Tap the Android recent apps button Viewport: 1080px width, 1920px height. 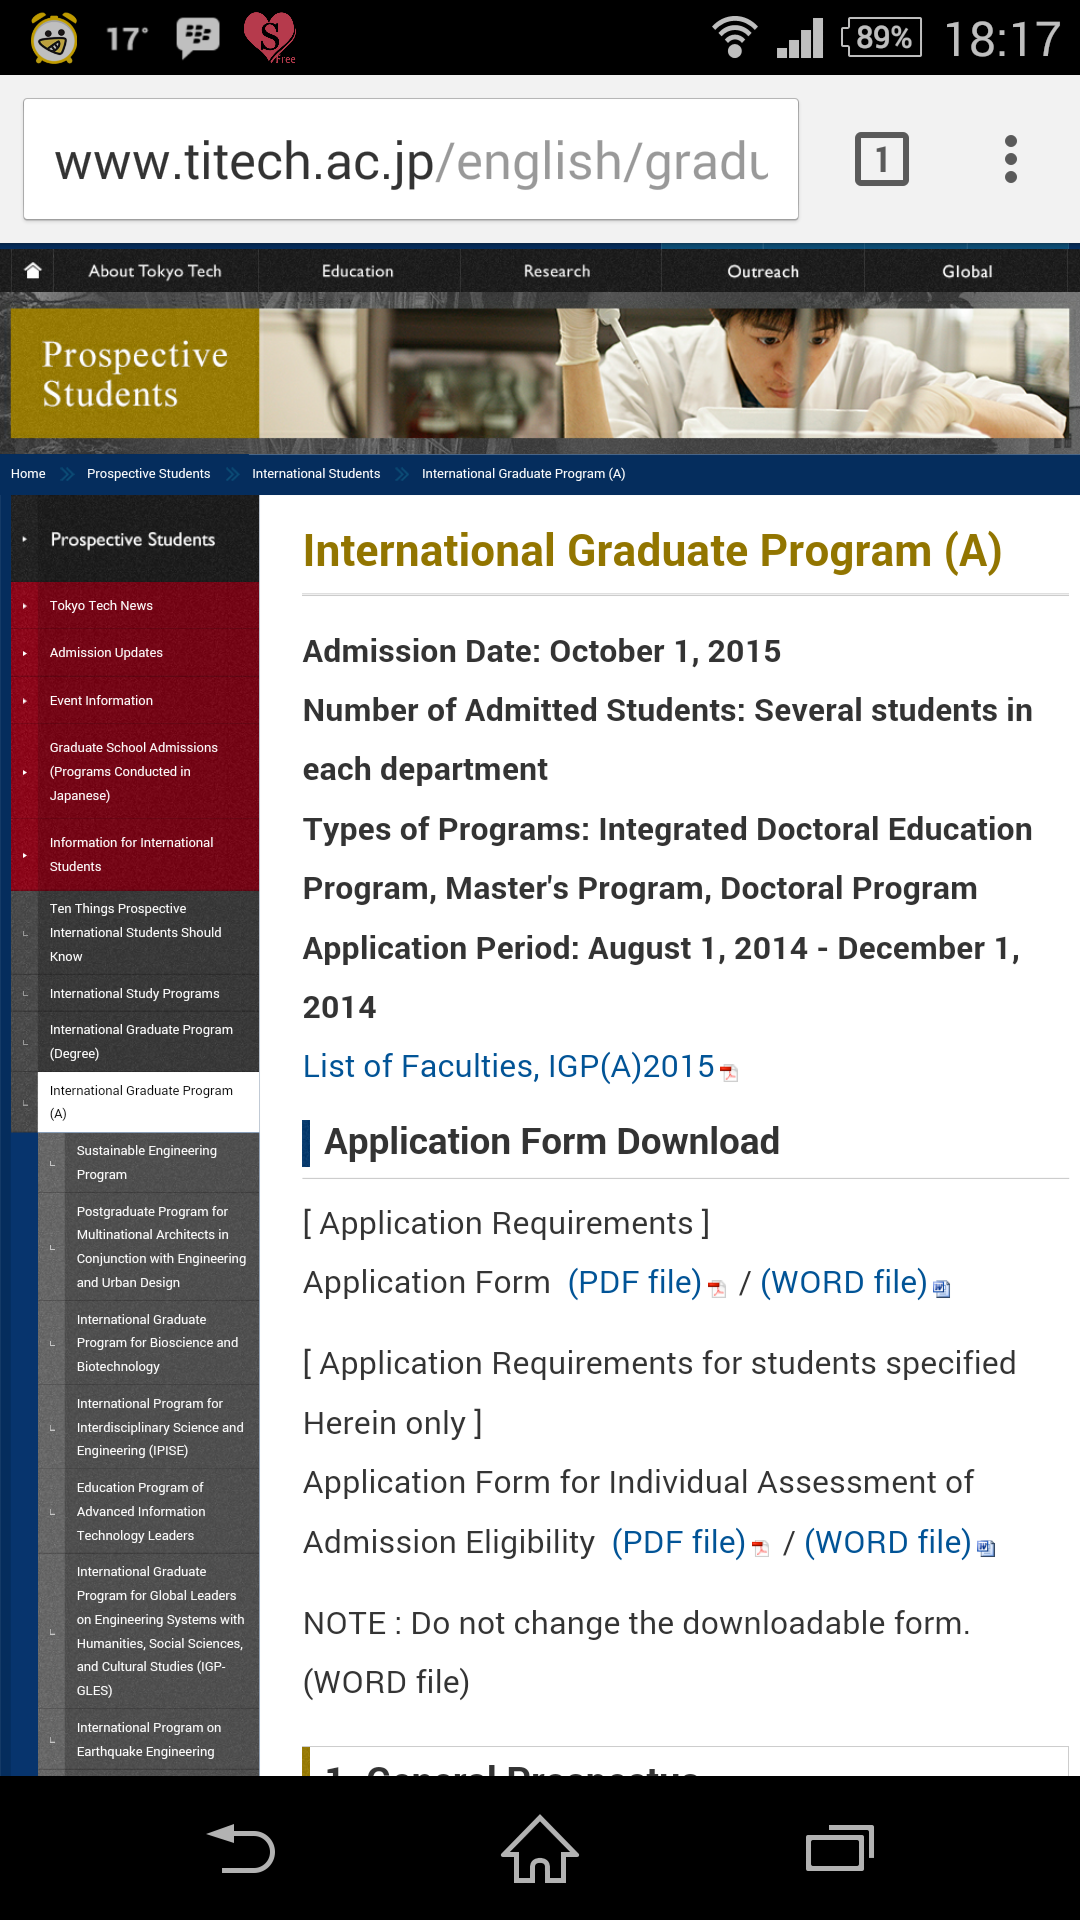(839, 1848)
